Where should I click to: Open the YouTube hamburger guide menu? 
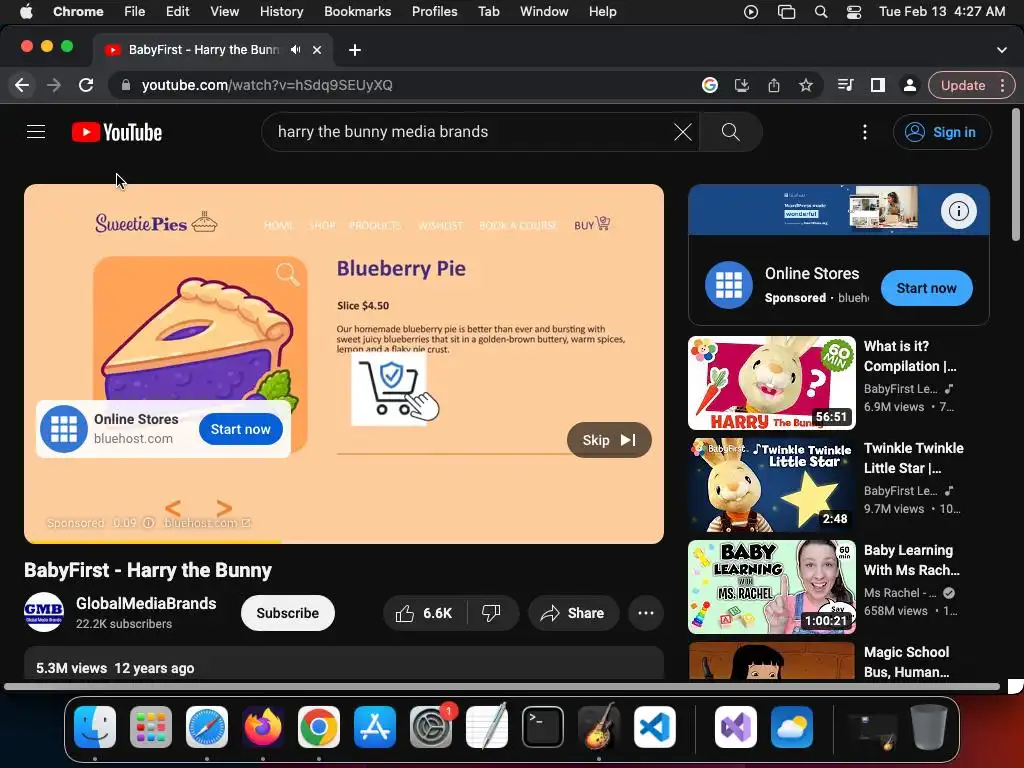coord(36,132)
